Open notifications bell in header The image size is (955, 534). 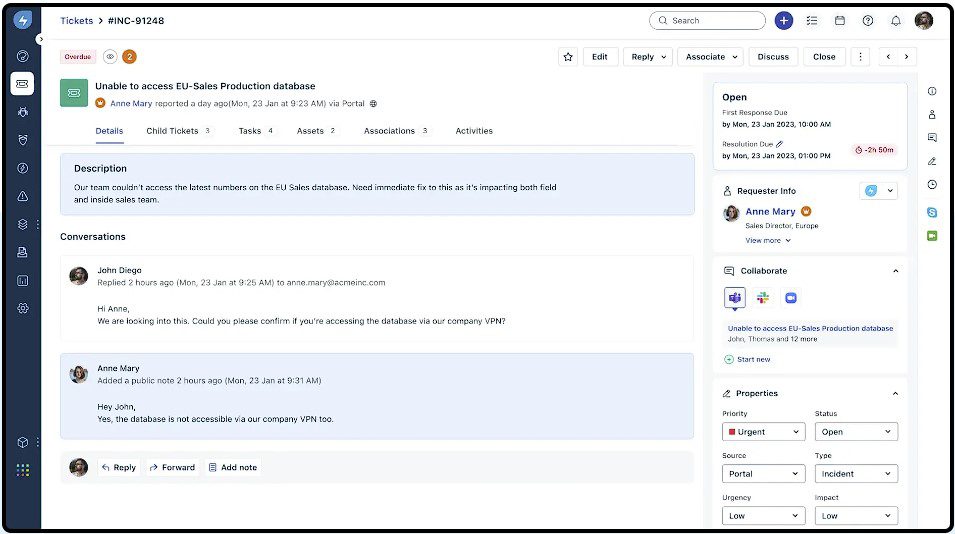click(895, 20)
